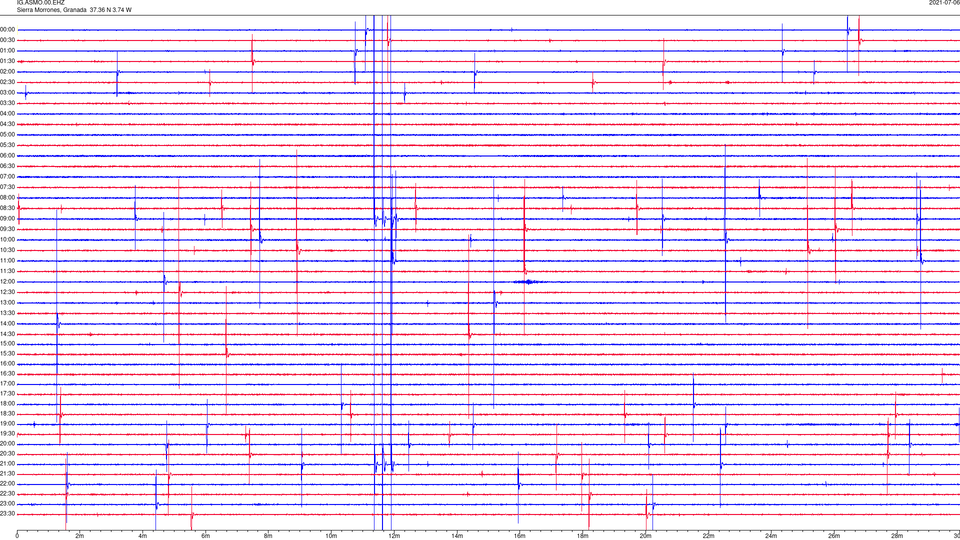
Task: Select the 08:30 time label
Action: (x=8, y=208)
